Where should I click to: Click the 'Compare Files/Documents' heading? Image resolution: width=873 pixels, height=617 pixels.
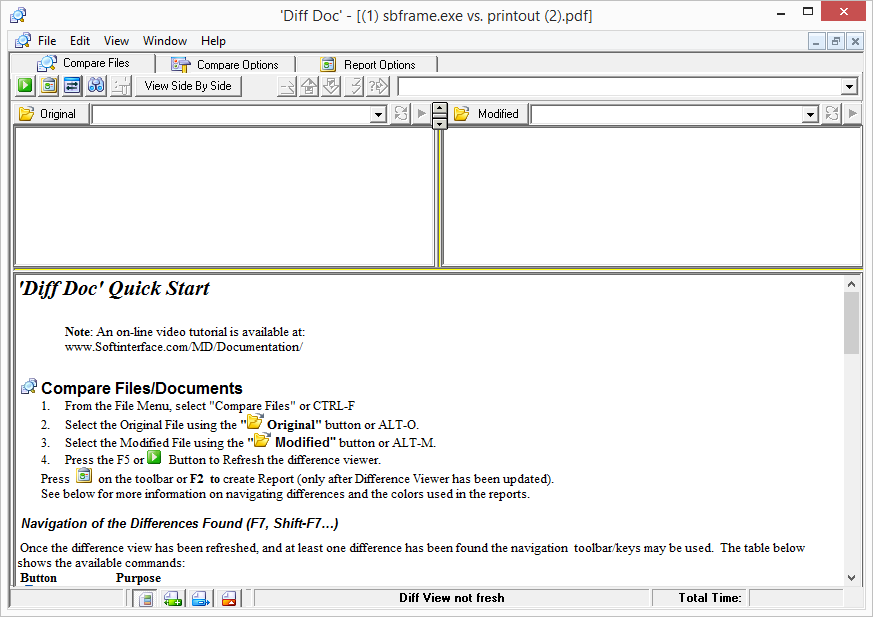tap(142, 388)
